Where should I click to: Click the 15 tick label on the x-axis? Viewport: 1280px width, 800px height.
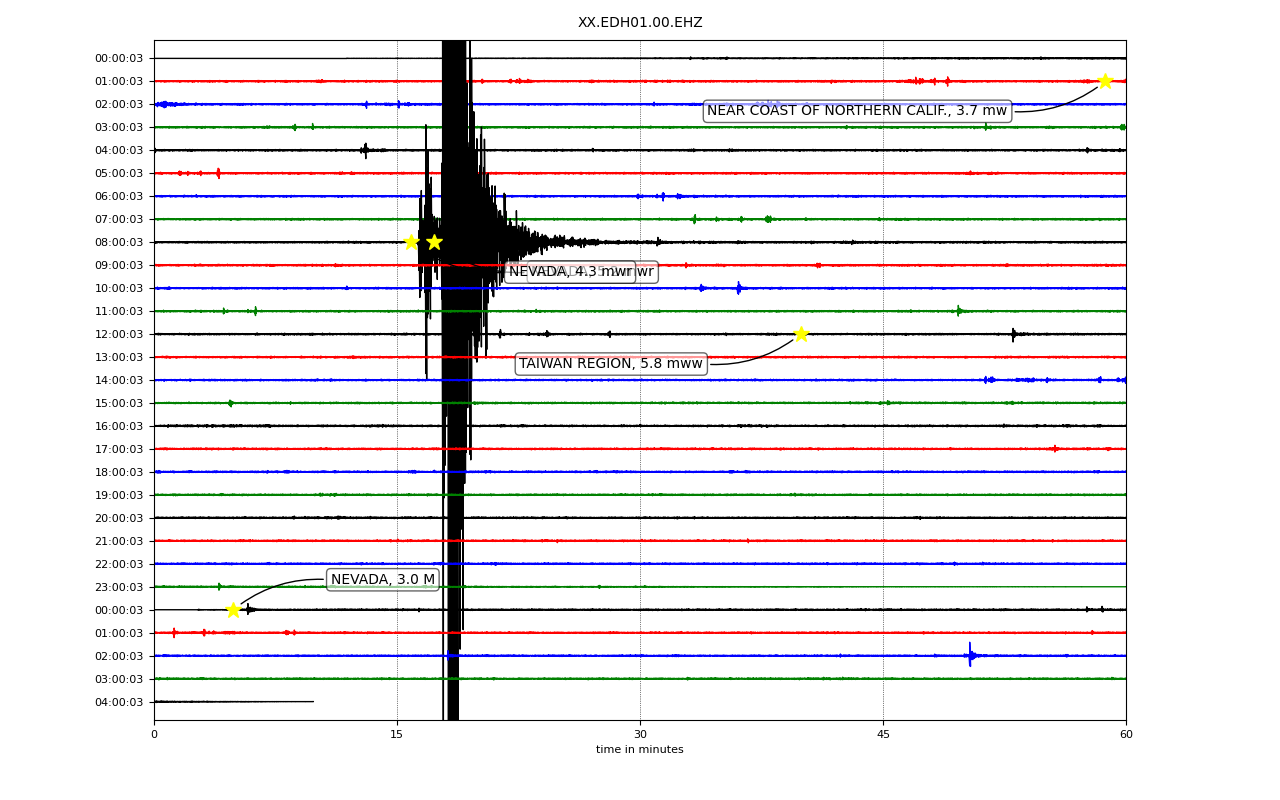(397, 735)
